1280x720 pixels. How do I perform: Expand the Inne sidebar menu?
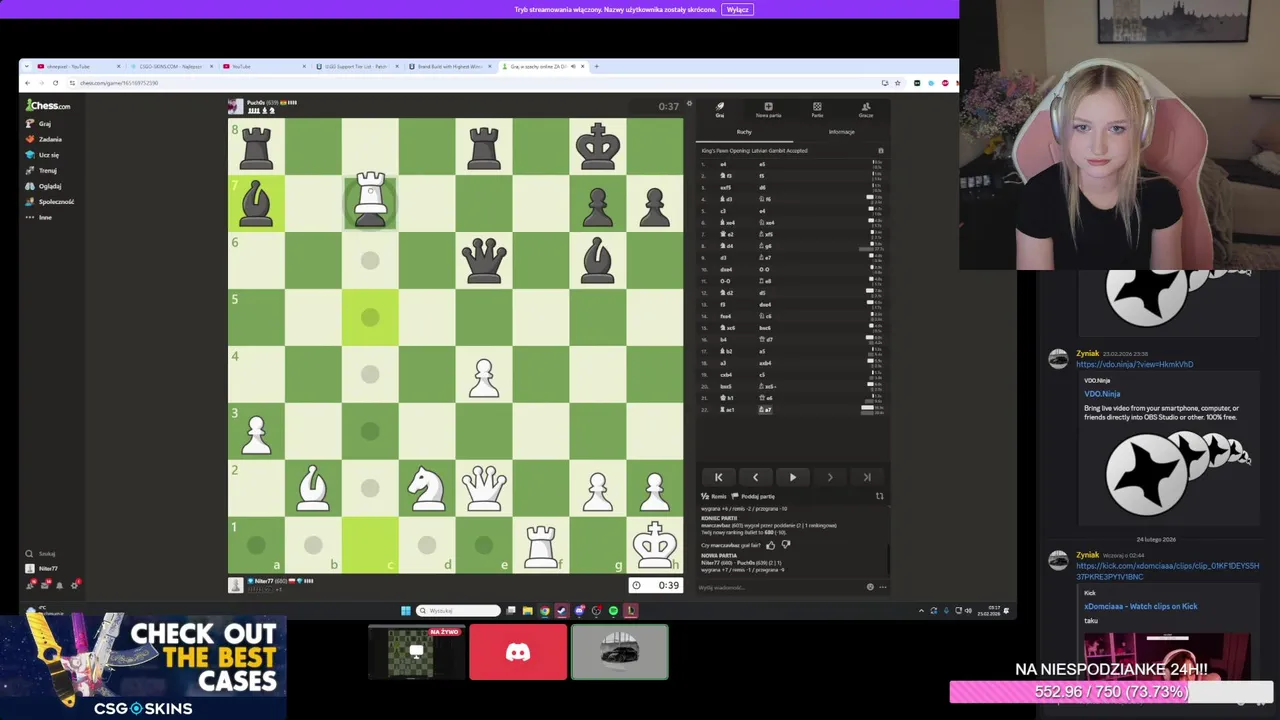(x=39, y=217)
